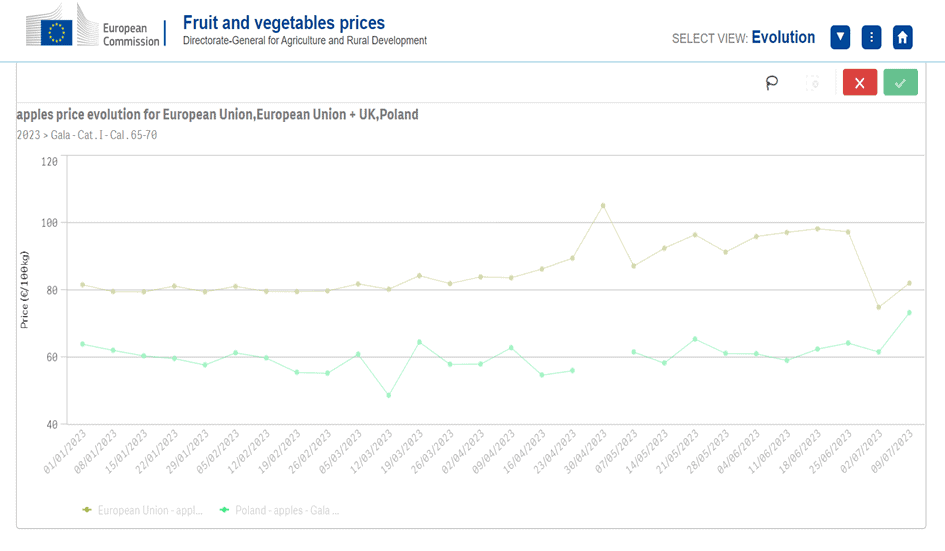Toggle Poland apples Gala legend series

click(280, 510)
